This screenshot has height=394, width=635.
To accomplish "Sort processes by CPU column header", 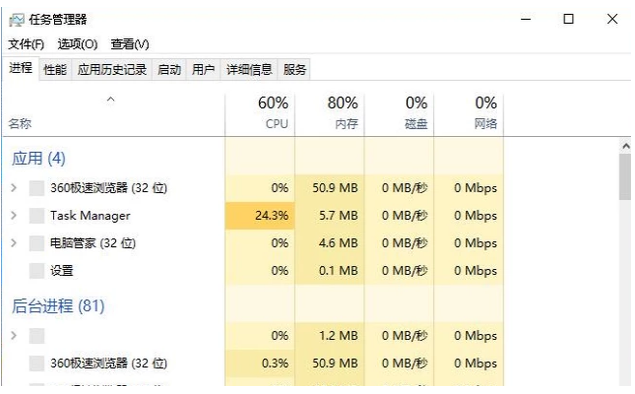I will (x=260, y=113).
